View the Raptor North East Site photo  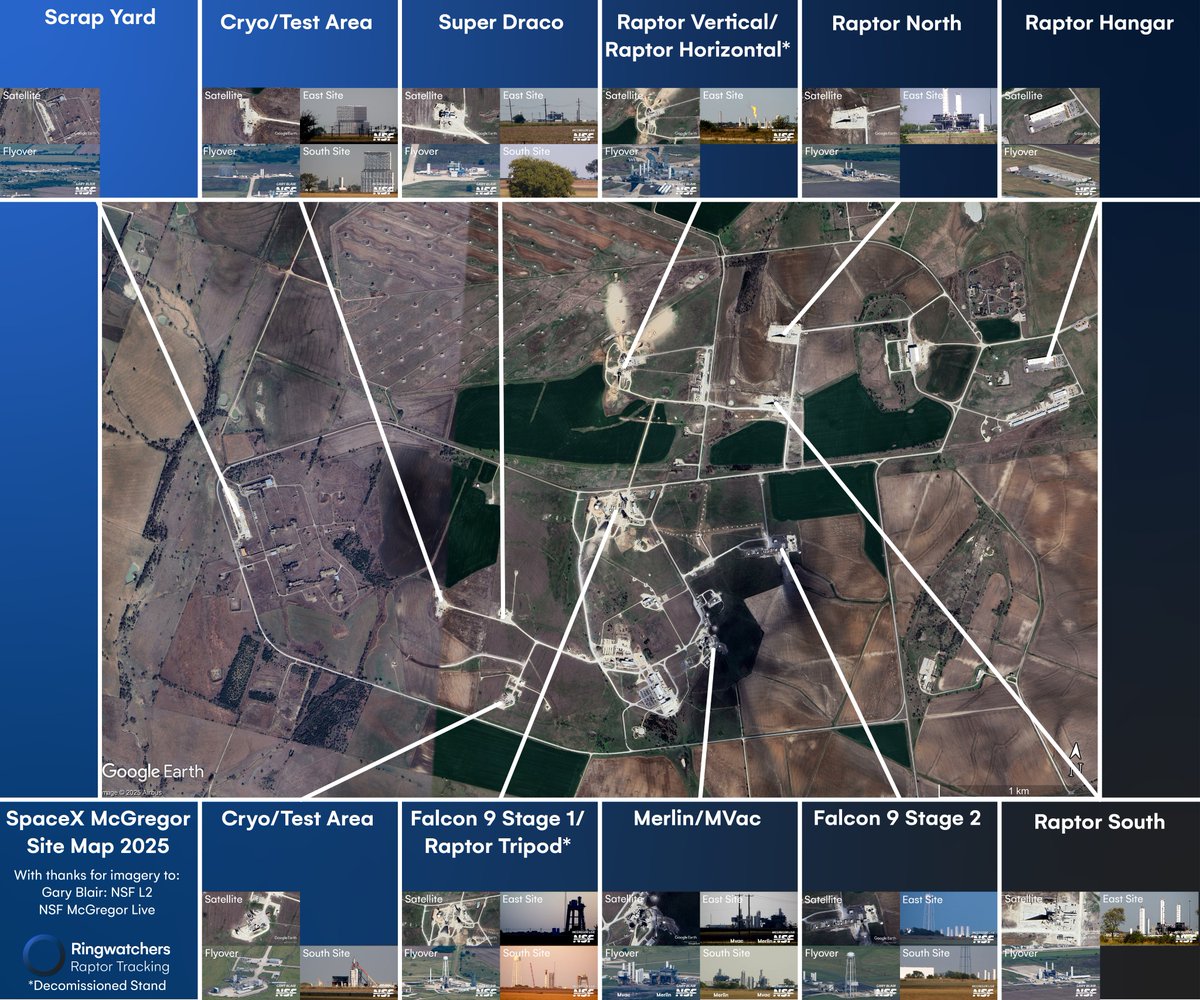coord(948,116)
